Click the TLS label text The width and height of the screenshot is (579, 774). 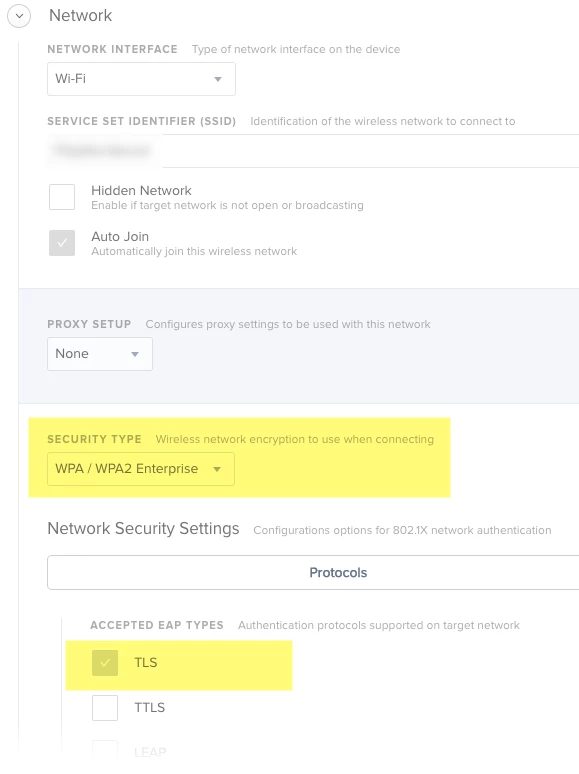[x=146, y=662]
